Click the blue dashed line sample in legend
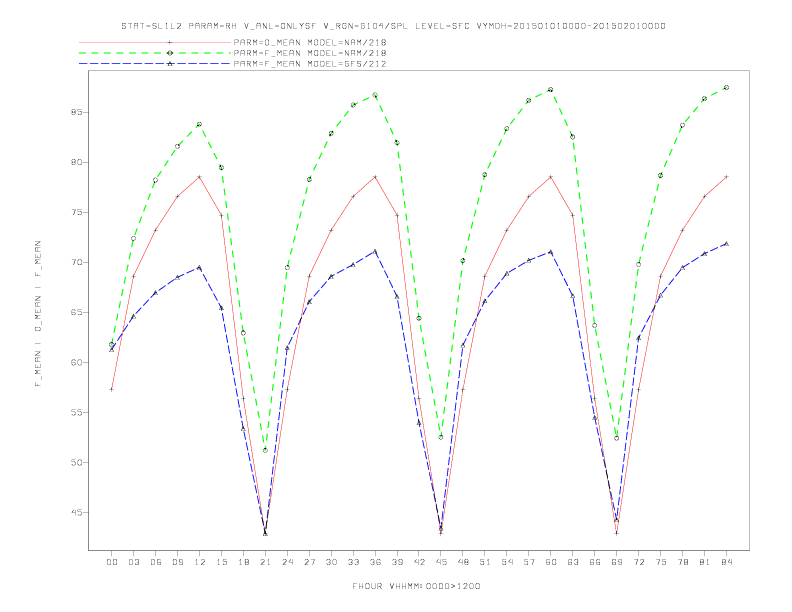The height and width of the screenshot is (612, 792). click(155, 64)
